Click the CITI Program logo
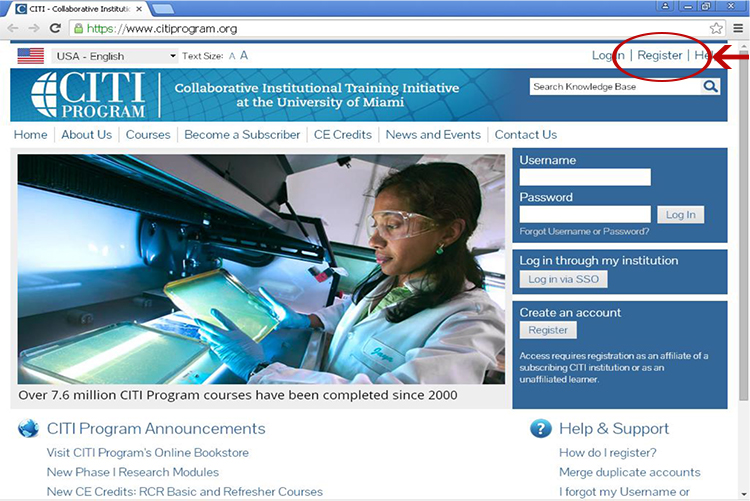The width and height of the screenshot is (750, 501). [x=88, y=95]
